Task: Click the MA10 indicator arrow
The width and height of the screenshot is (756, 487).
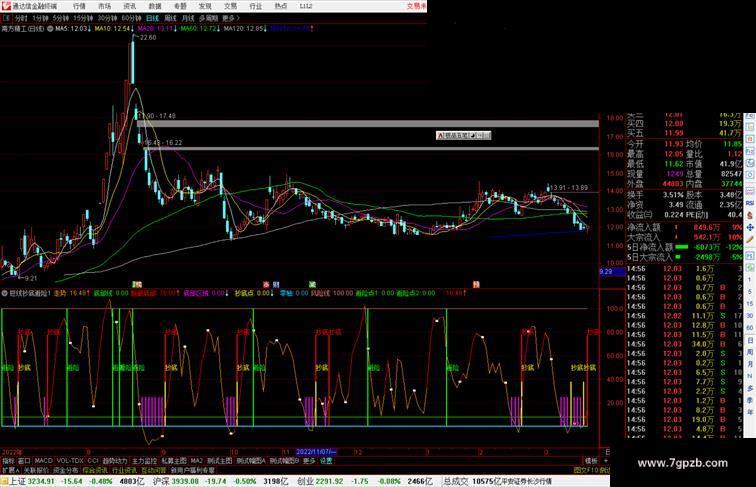Action: [133, 29]
